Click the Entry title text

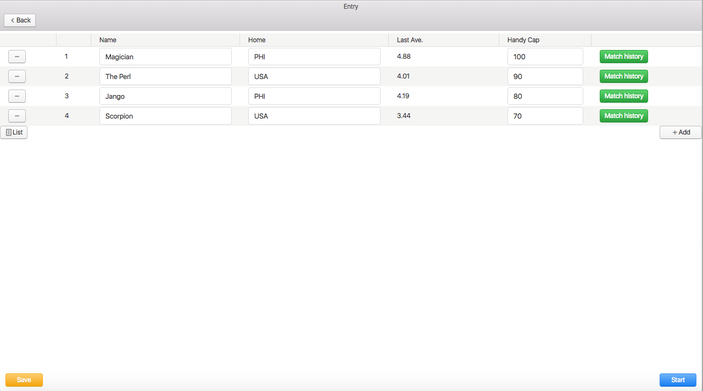coord(351,6)
